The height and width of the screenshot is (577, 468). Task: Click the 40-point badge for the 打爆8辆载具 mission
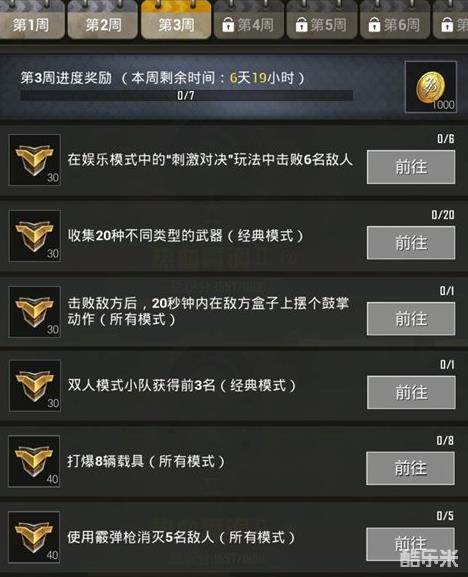(34, 461)
